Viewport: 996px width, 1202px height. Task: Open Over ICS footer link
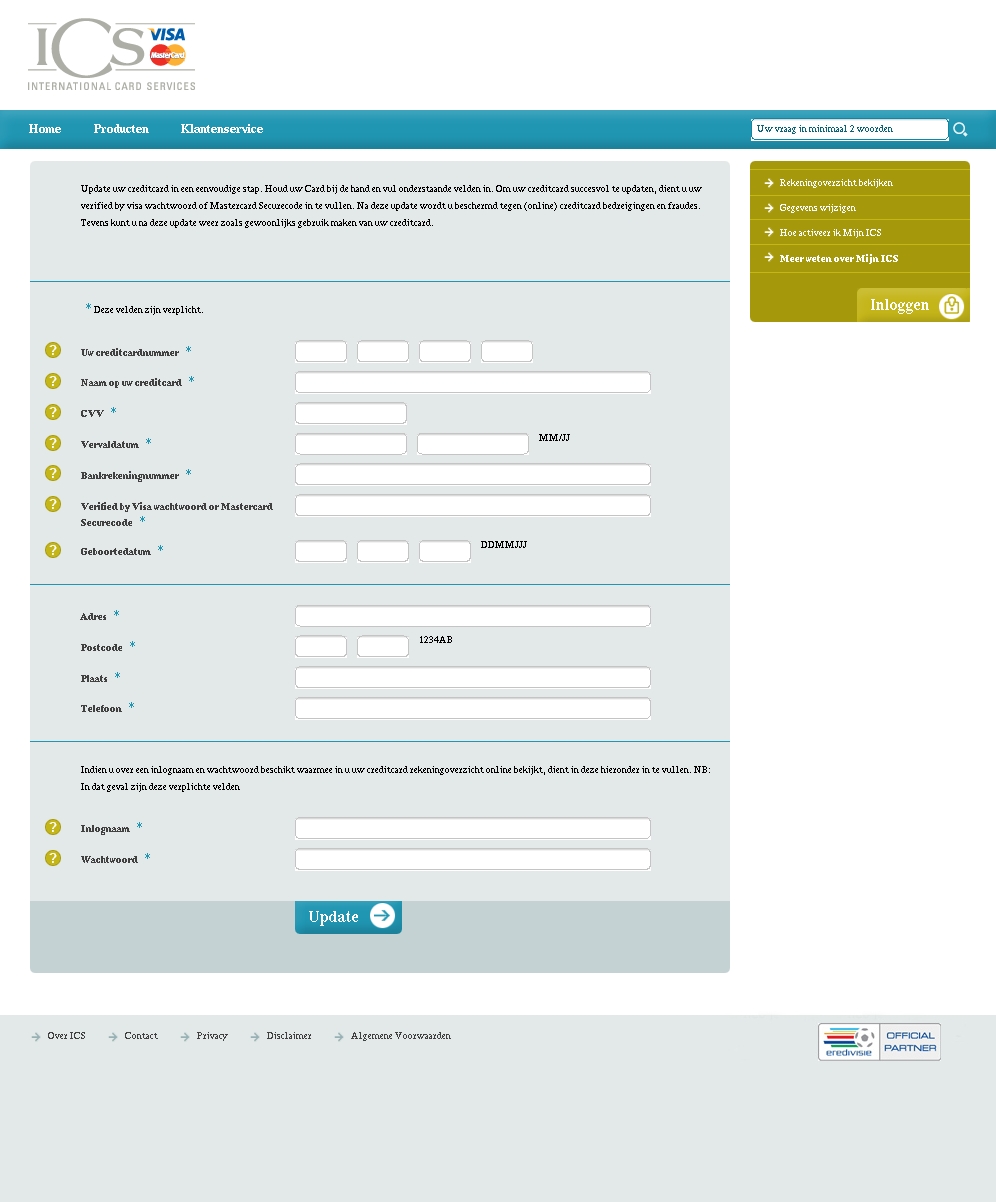pyautogui.click(x=66, y=1036)
